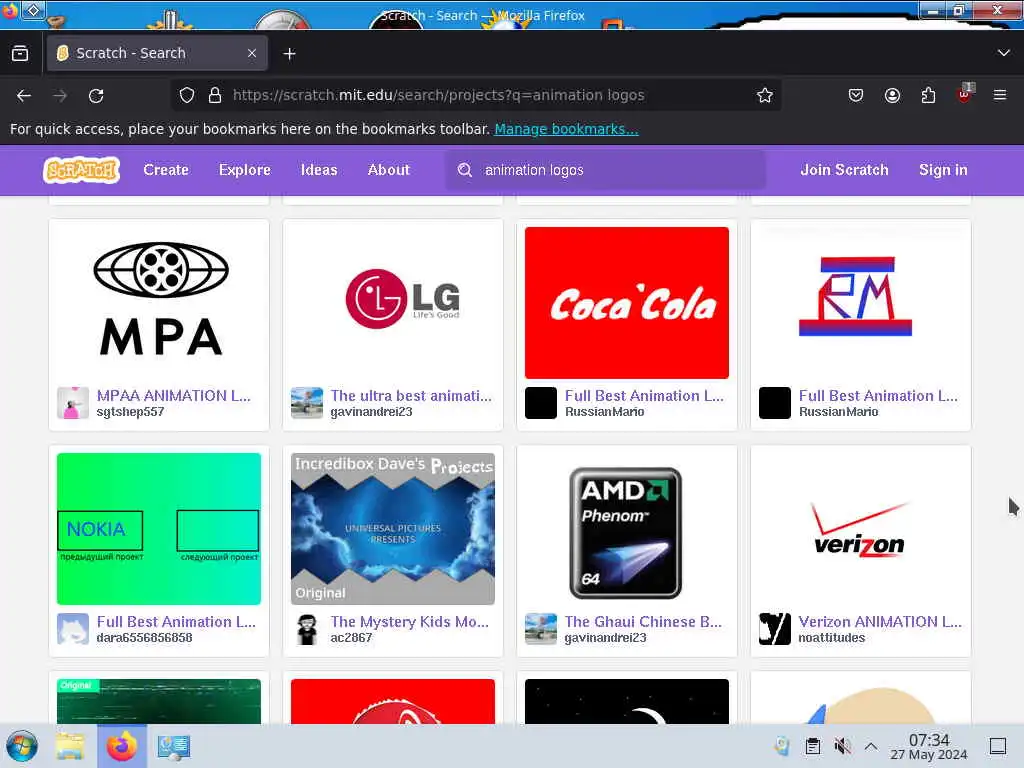Open the Verizon logo project thumbnail

coord(861,529)
